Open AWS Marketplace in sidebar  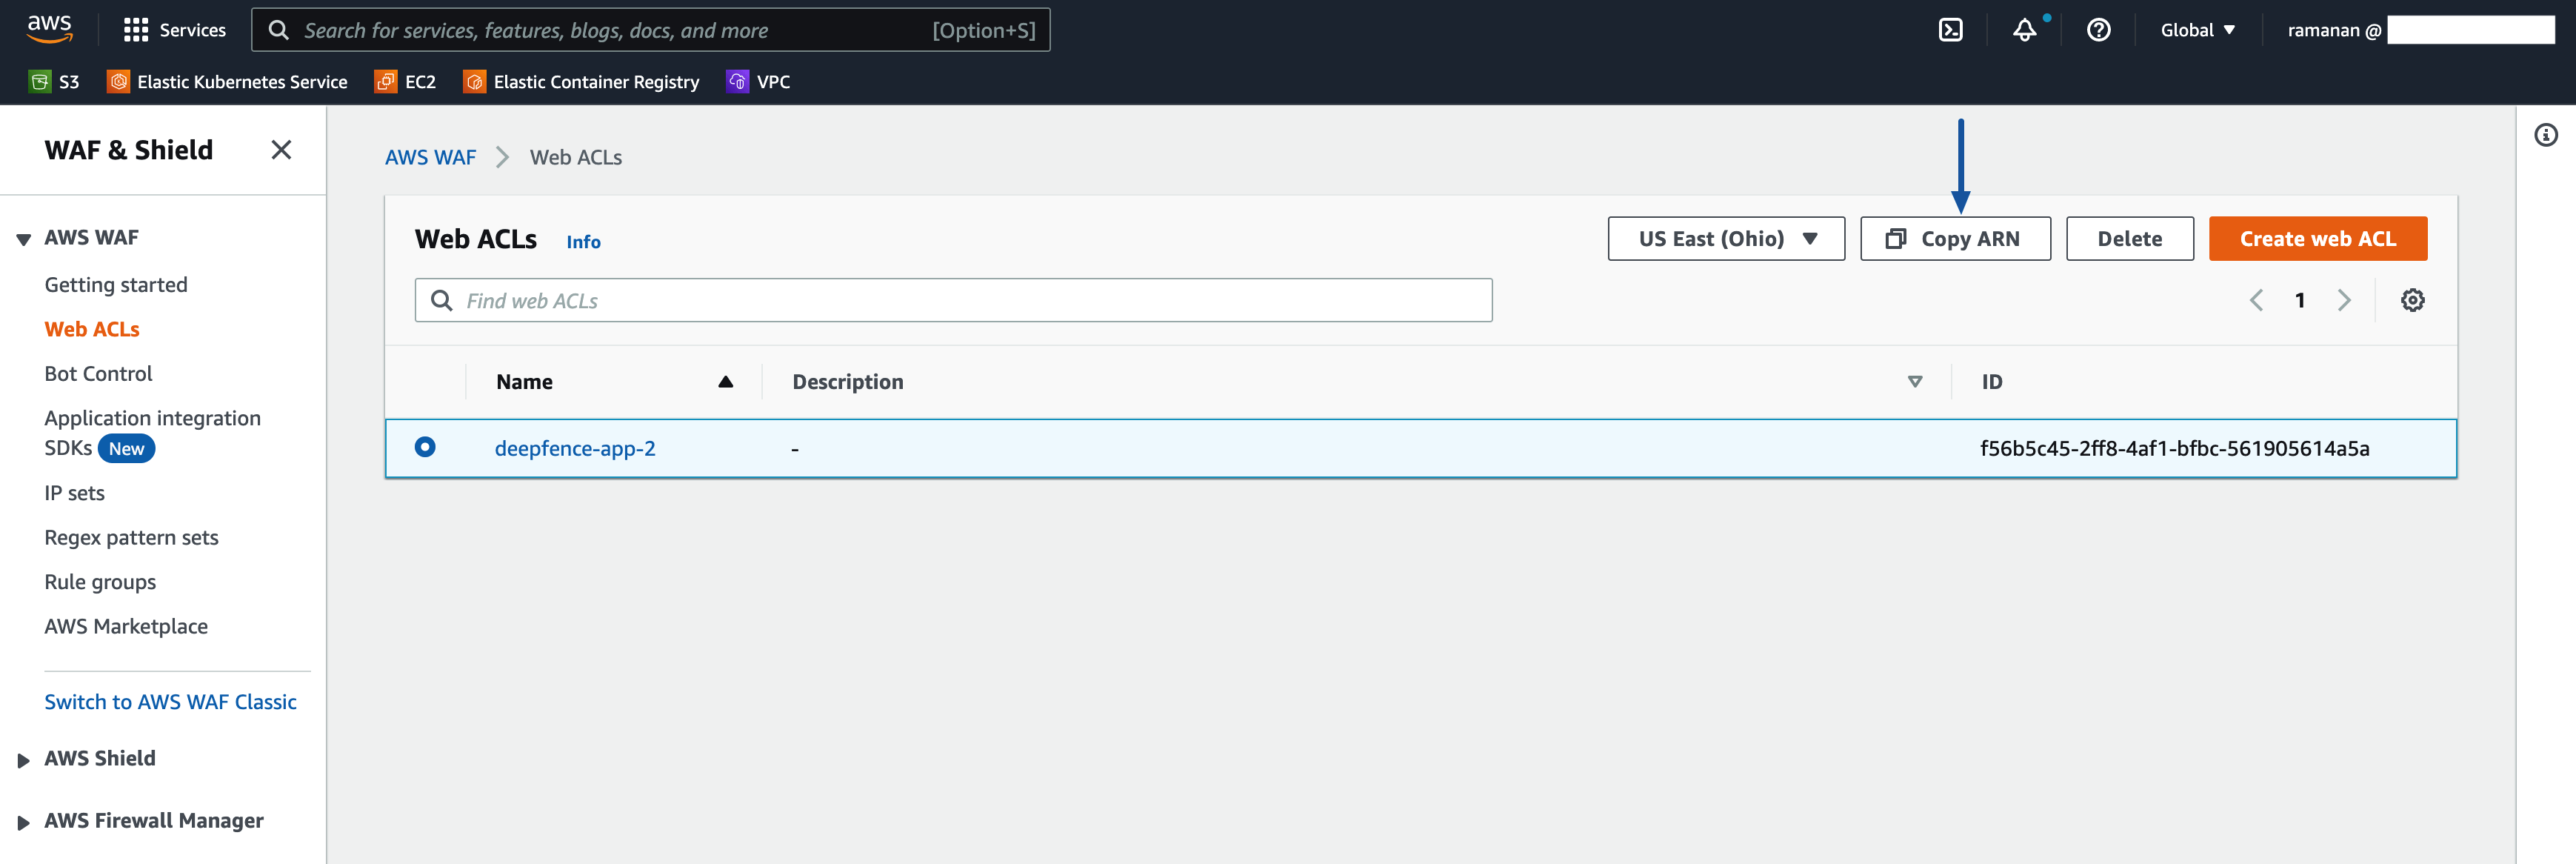[x=126, y=626]
